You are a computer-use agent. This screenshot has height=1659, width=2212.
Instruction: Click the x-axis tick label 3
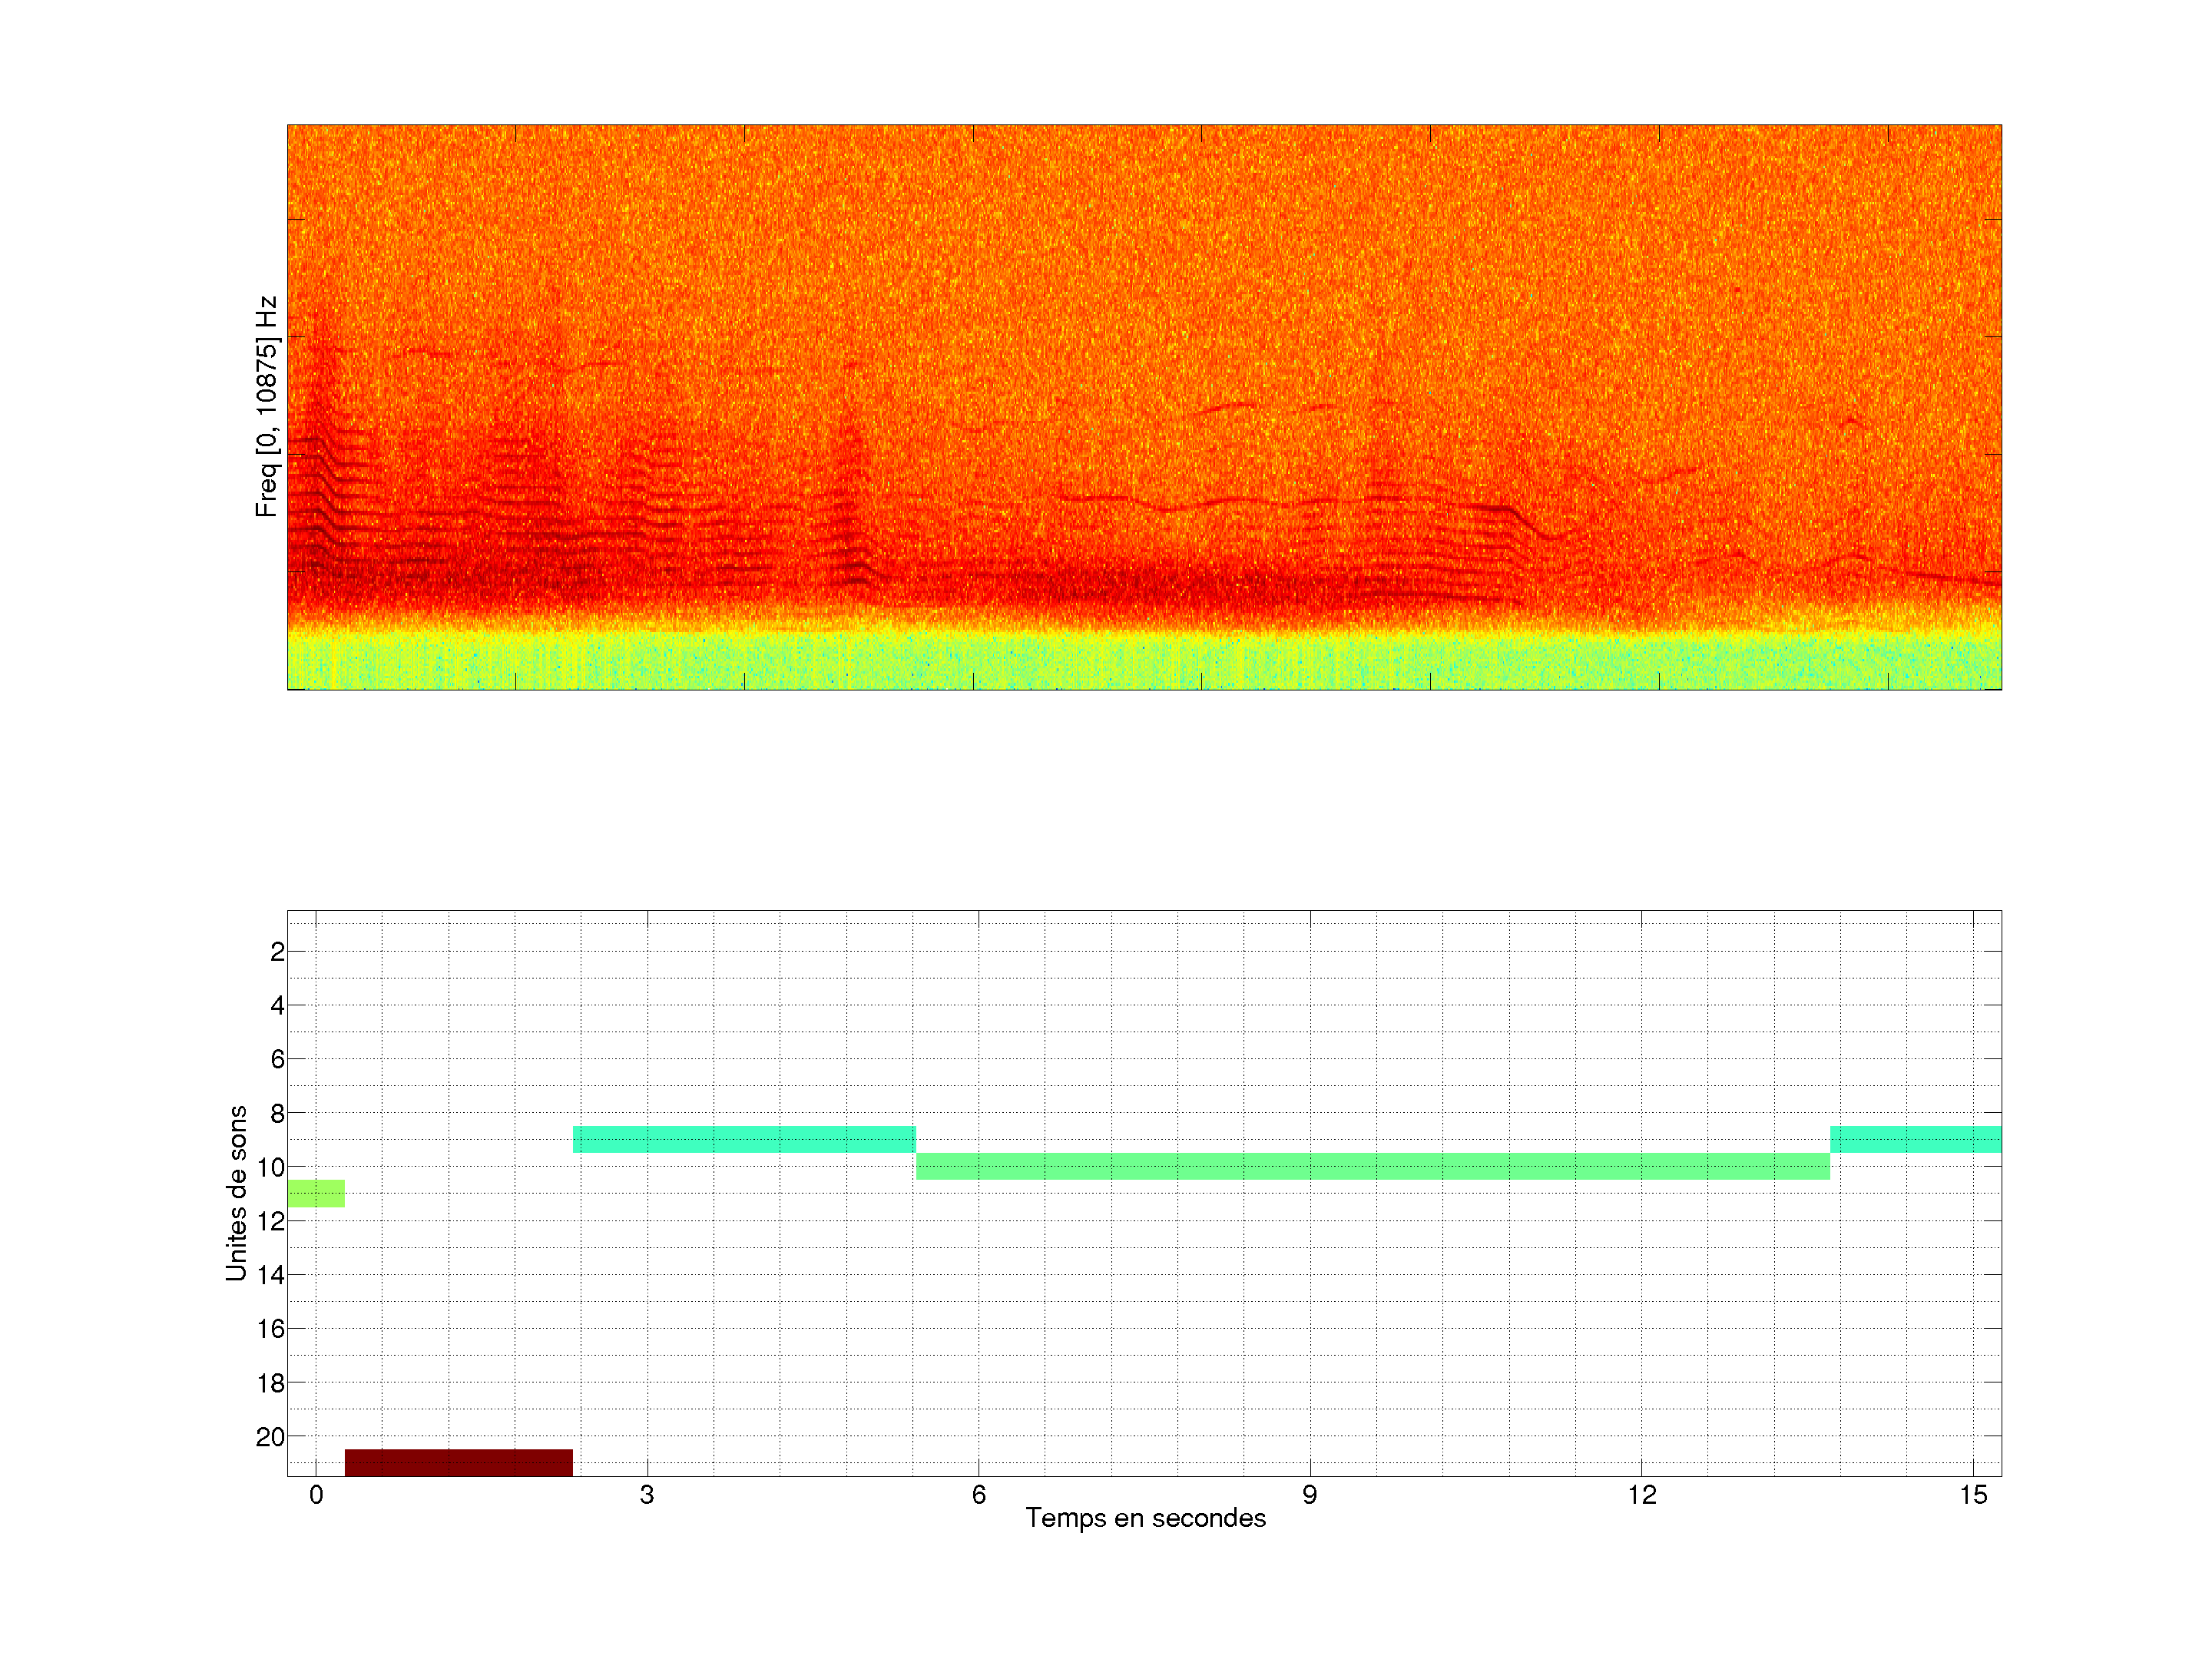[x=647, y=1495]
